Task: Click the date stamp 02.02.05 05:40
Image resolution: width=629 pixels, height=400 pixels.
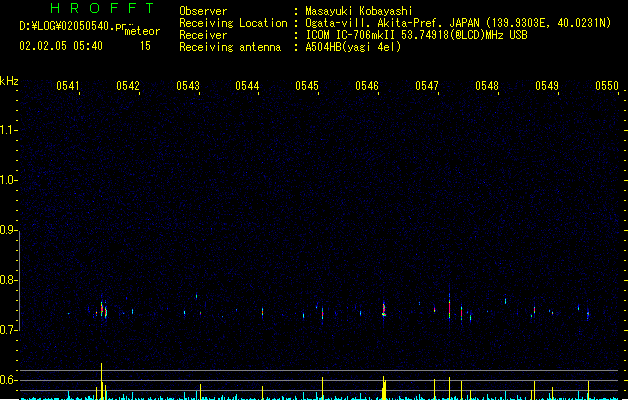Action: click(x=61, y=46)
